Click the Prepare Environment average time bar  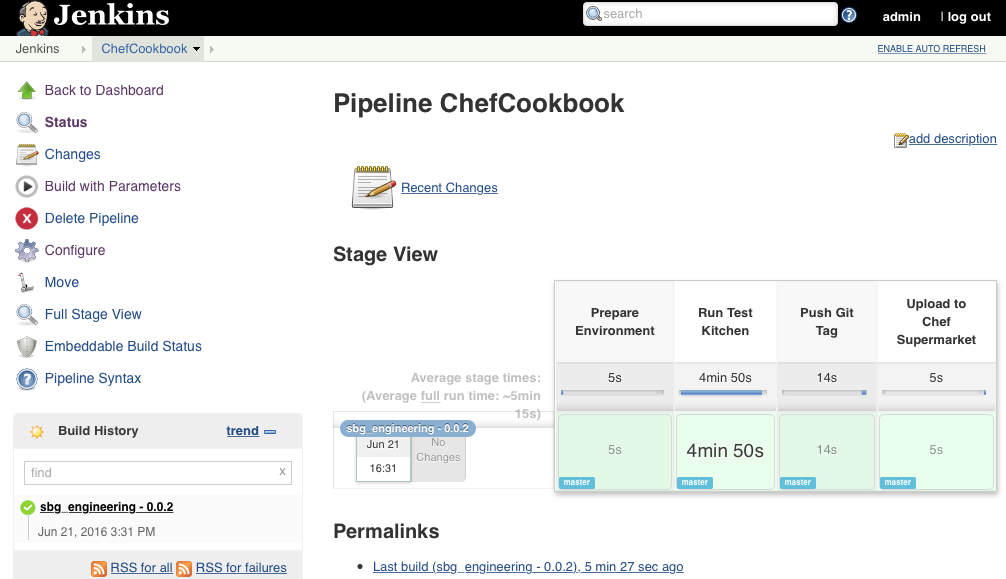point(612,392)
